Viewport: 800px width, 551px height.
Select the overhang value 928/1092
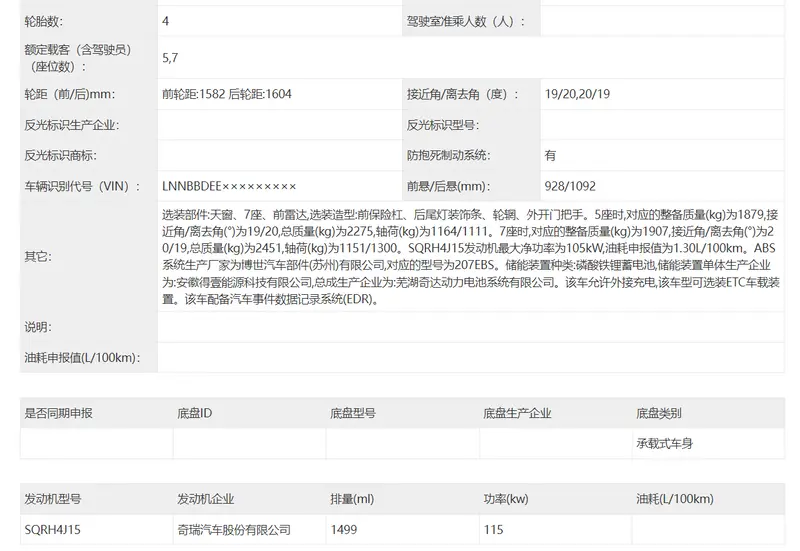click(570, 186)
